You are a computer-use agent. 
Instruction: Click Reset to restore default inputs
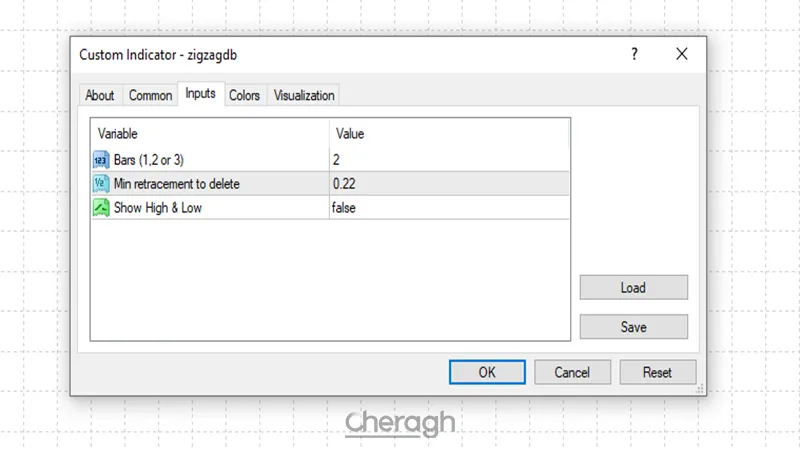(x=657, y=372)
